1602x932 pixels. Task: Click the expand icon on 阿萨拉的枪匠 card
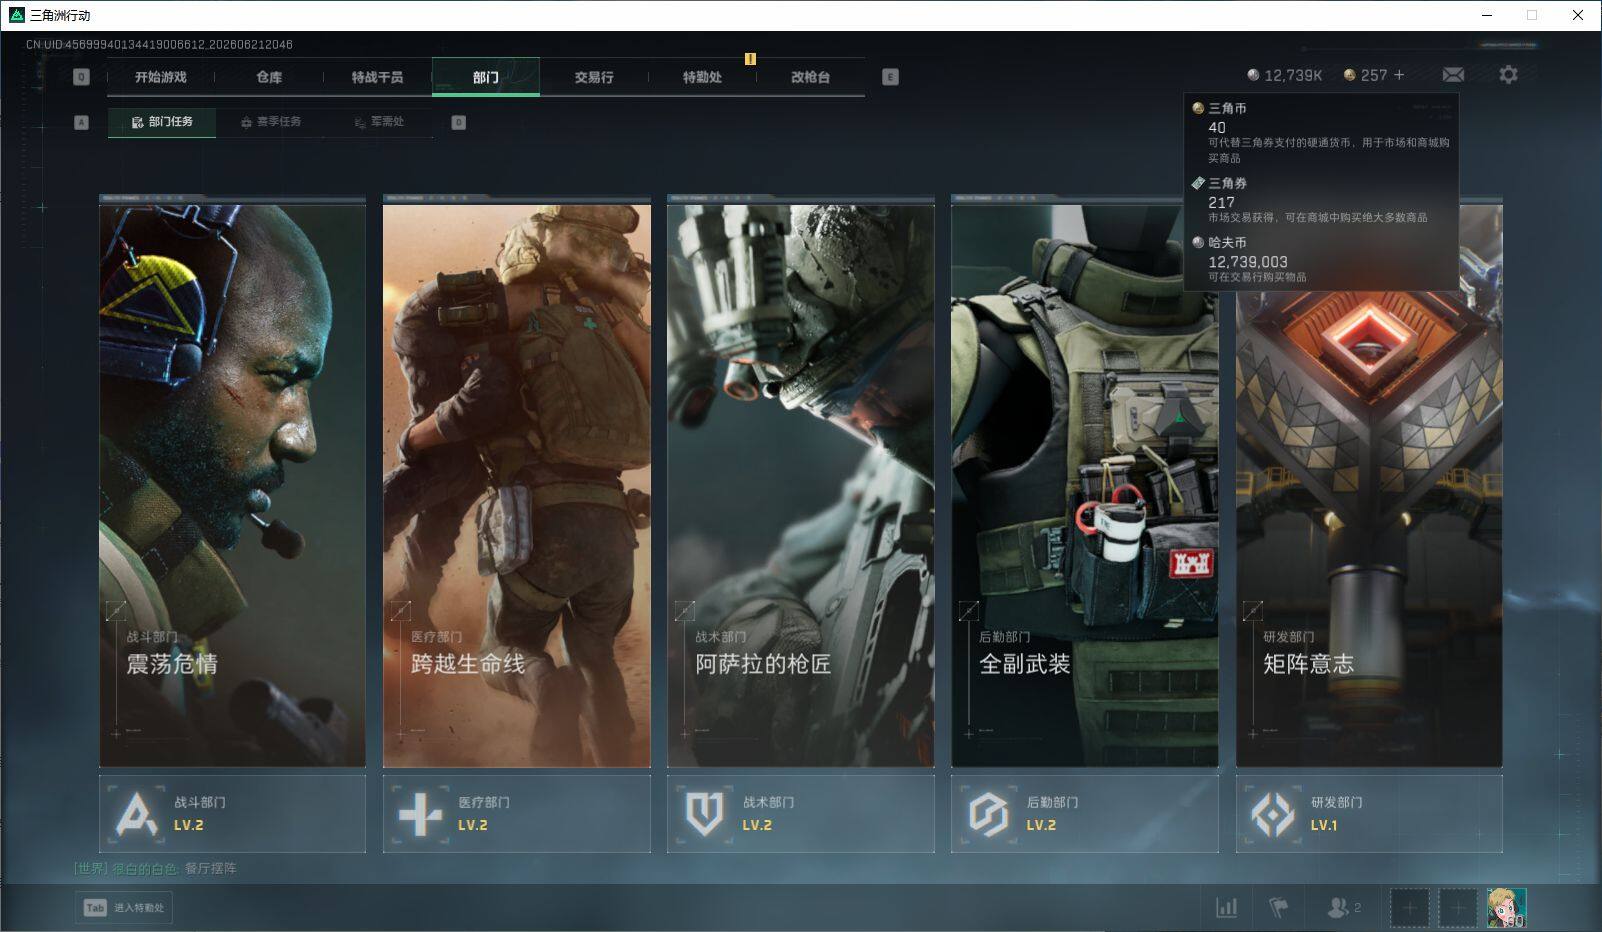pos(684,610)
